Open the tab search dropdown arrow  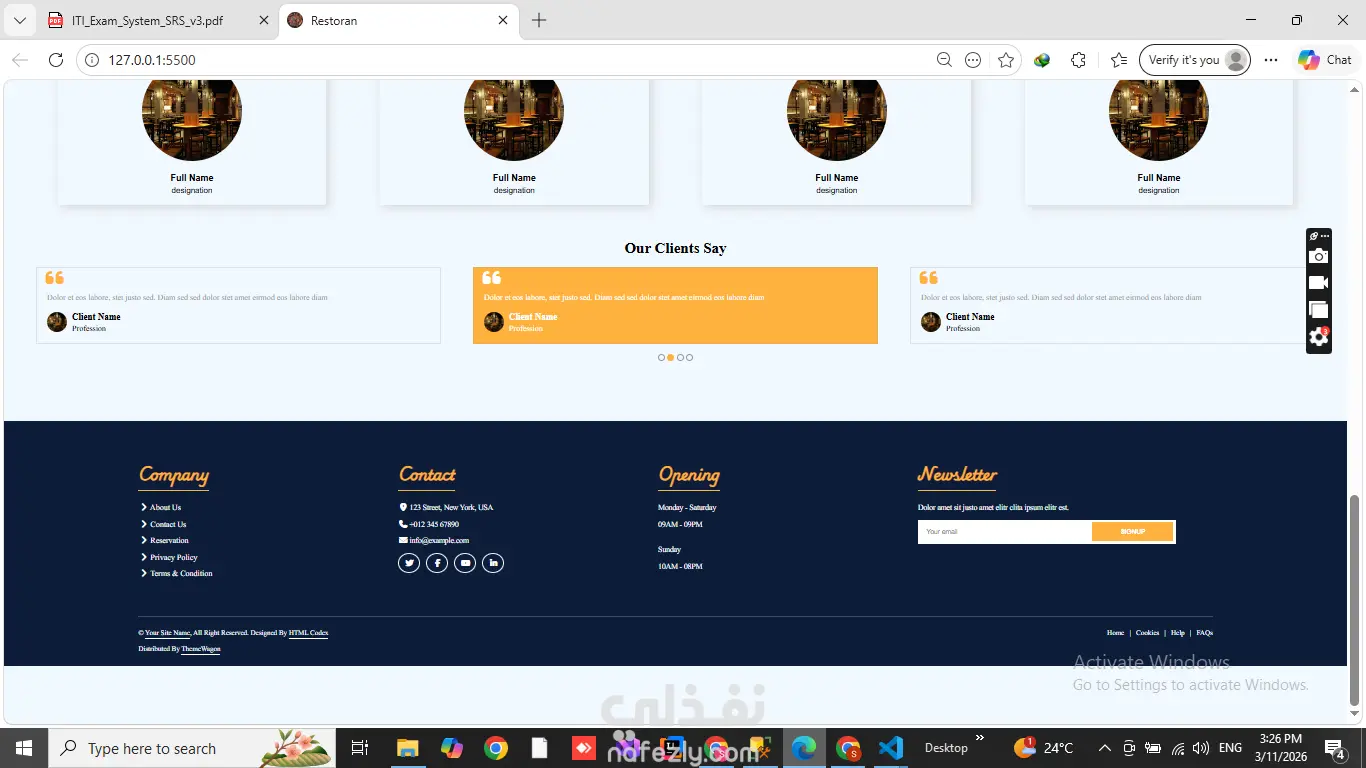[20, 20]
